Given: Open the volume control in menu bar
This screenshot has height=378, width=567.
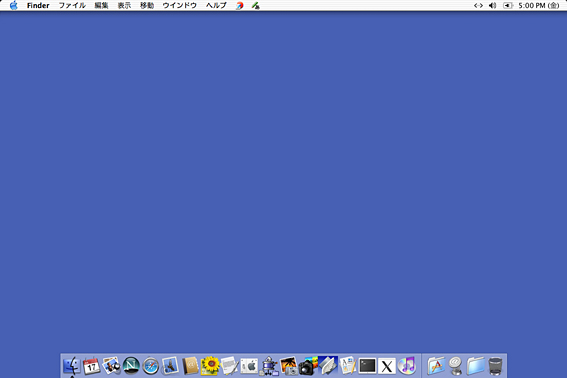Looking at the screenshot, I should pos(492,5).
